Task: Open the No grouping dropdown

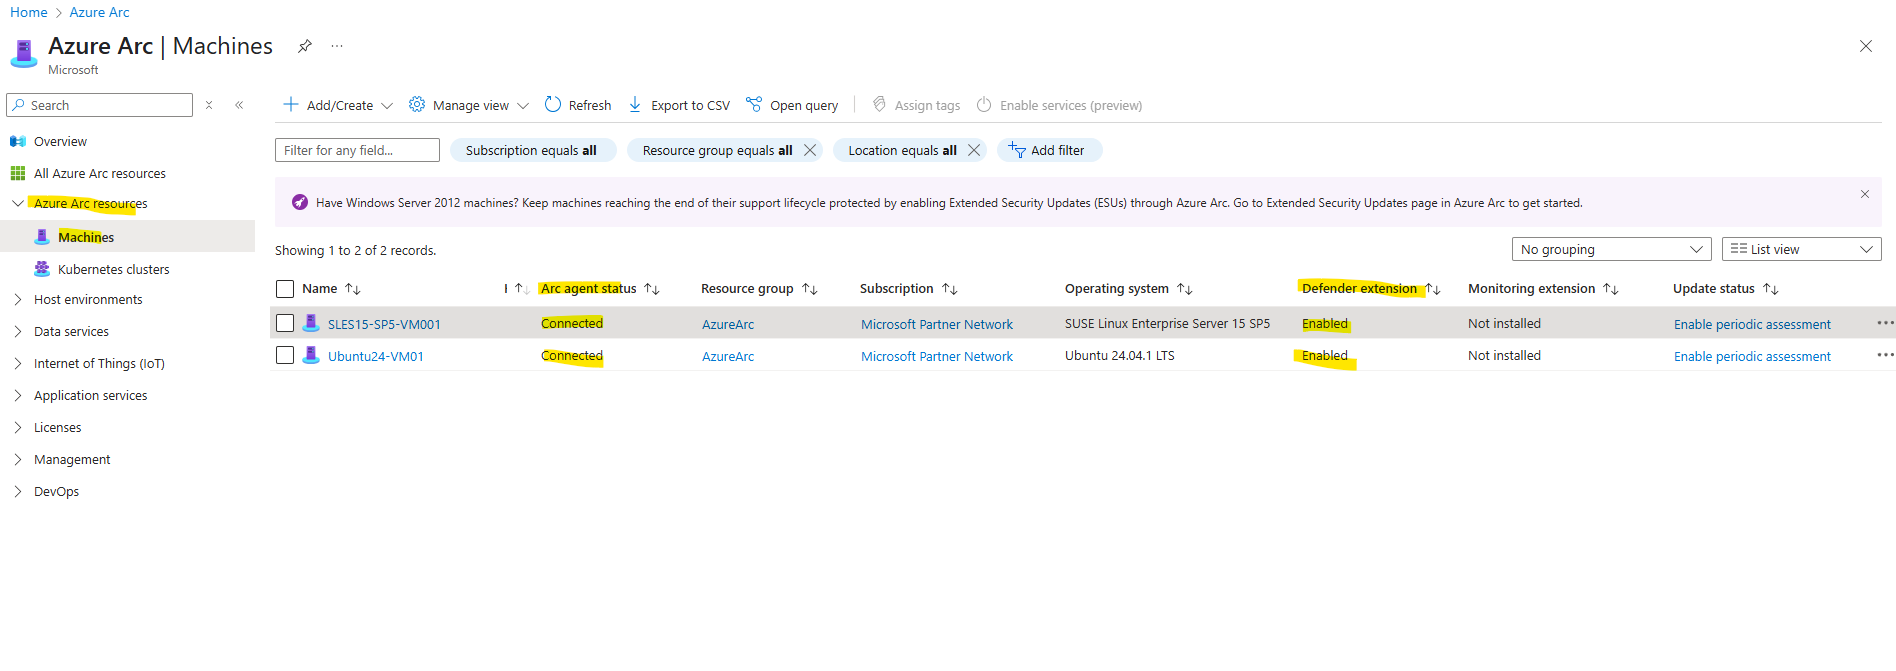Action: point(1611,249)
